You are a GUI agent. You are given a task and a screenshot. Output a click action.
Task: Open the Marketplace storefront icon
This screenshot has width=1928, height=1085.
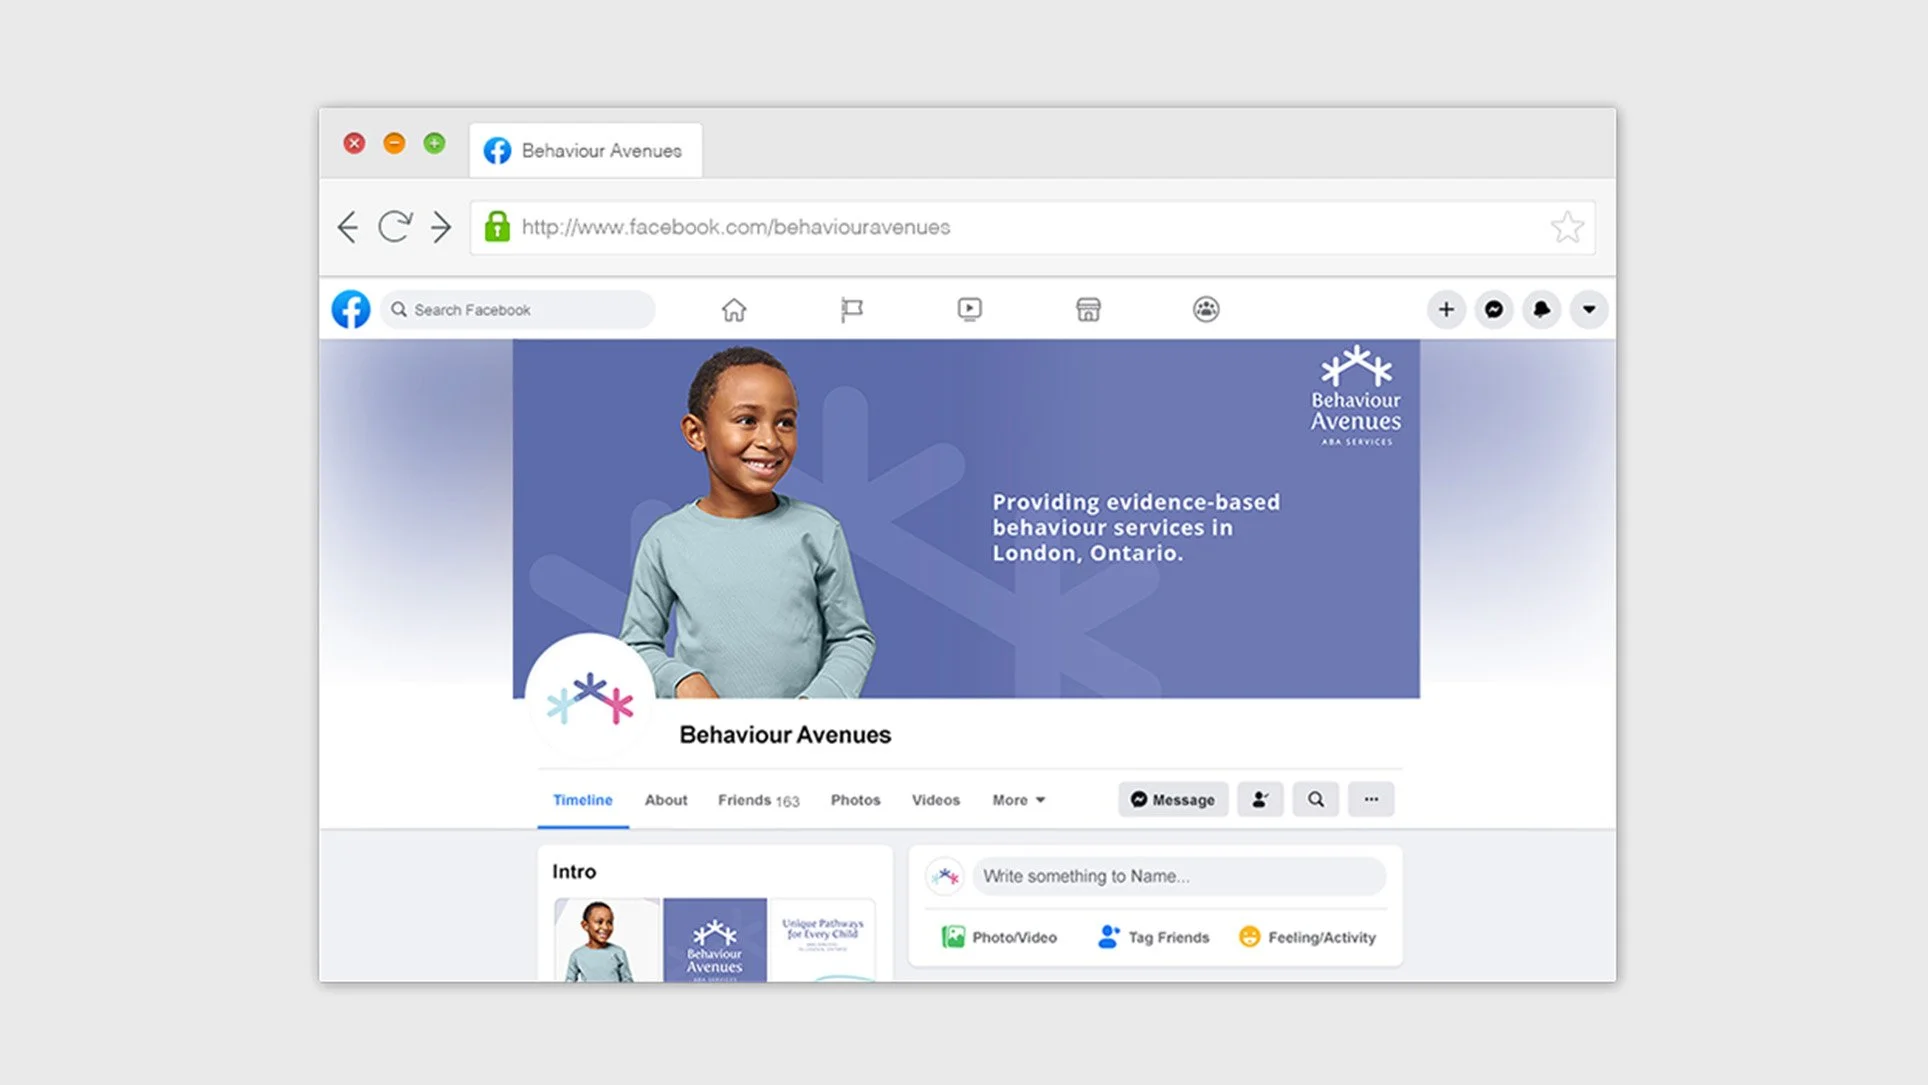pyautogui.click(x=1088, y=310)
